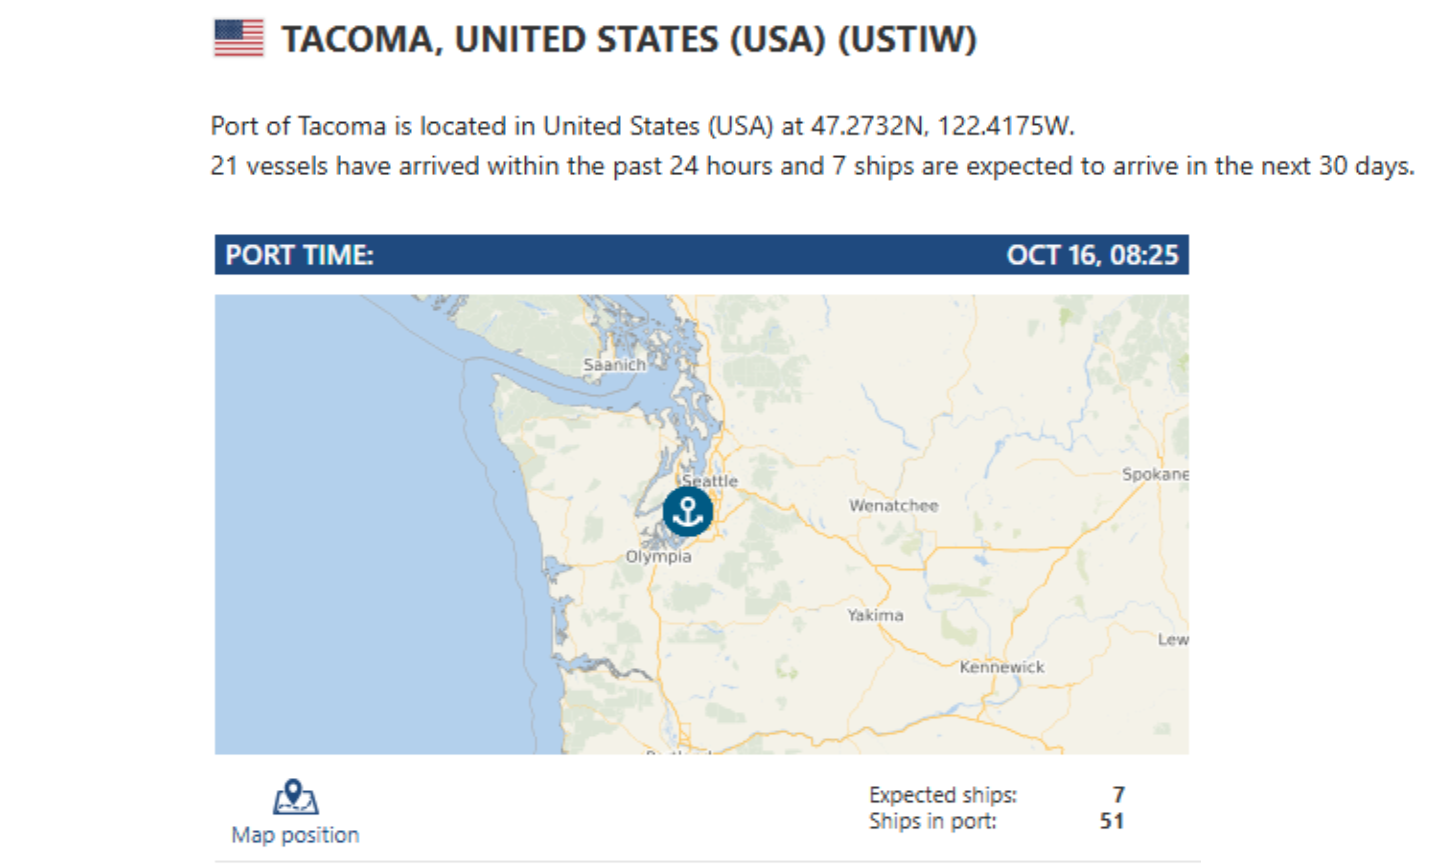Click the ships in port count 51
Viewport: 1438px width, 864px height.
(x=1111, y=821)
